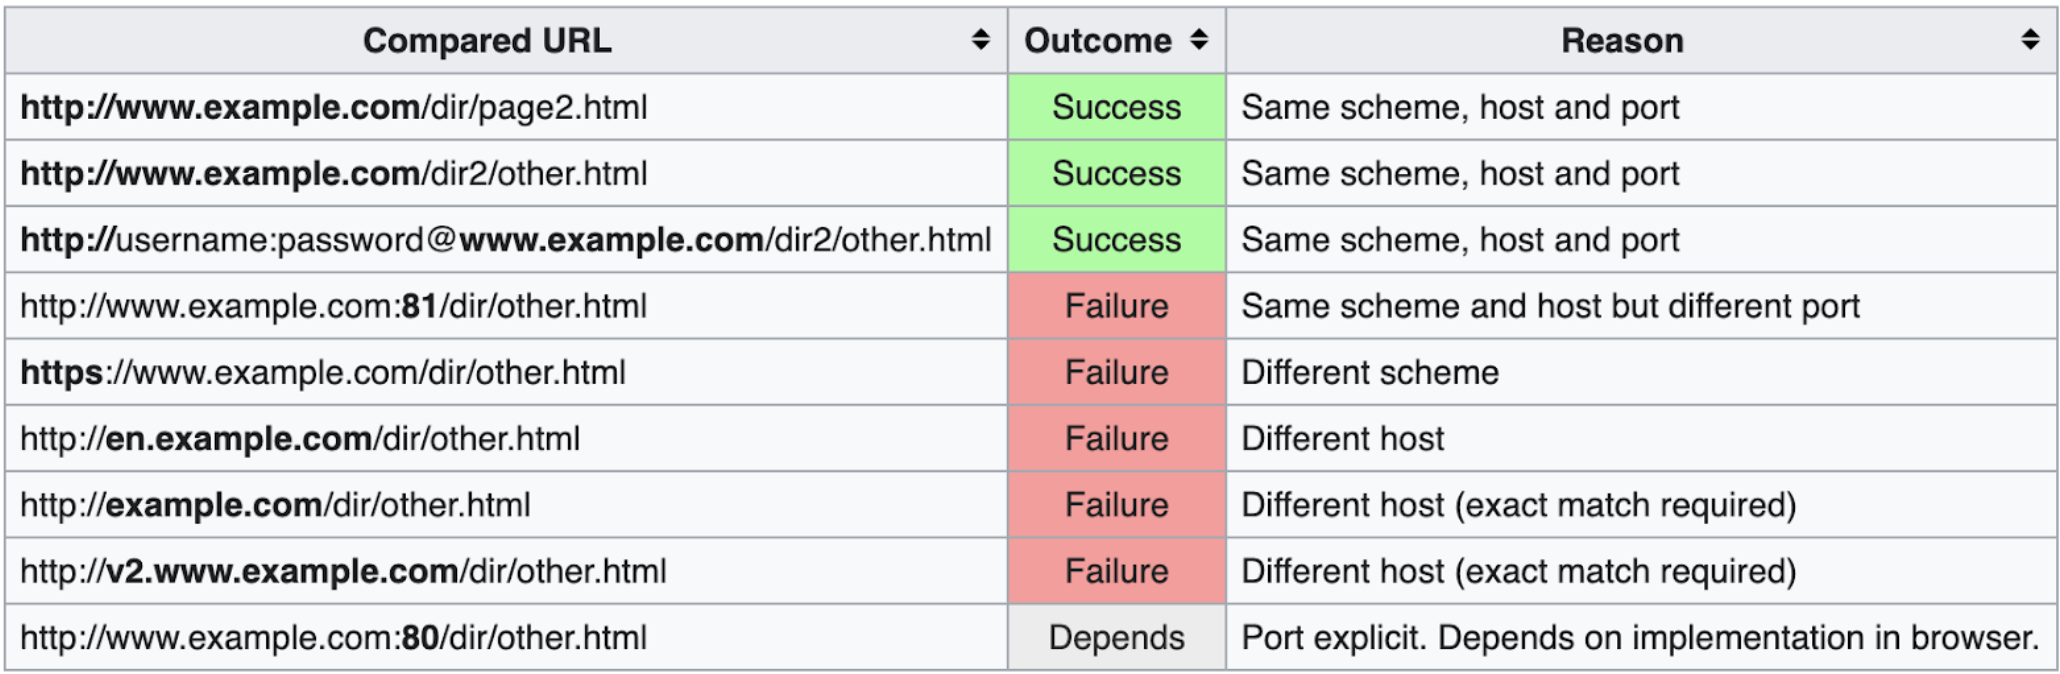Click the sort arrows in Outcome header
This screenshot has height=674, width=2060.
point(1199,40)
